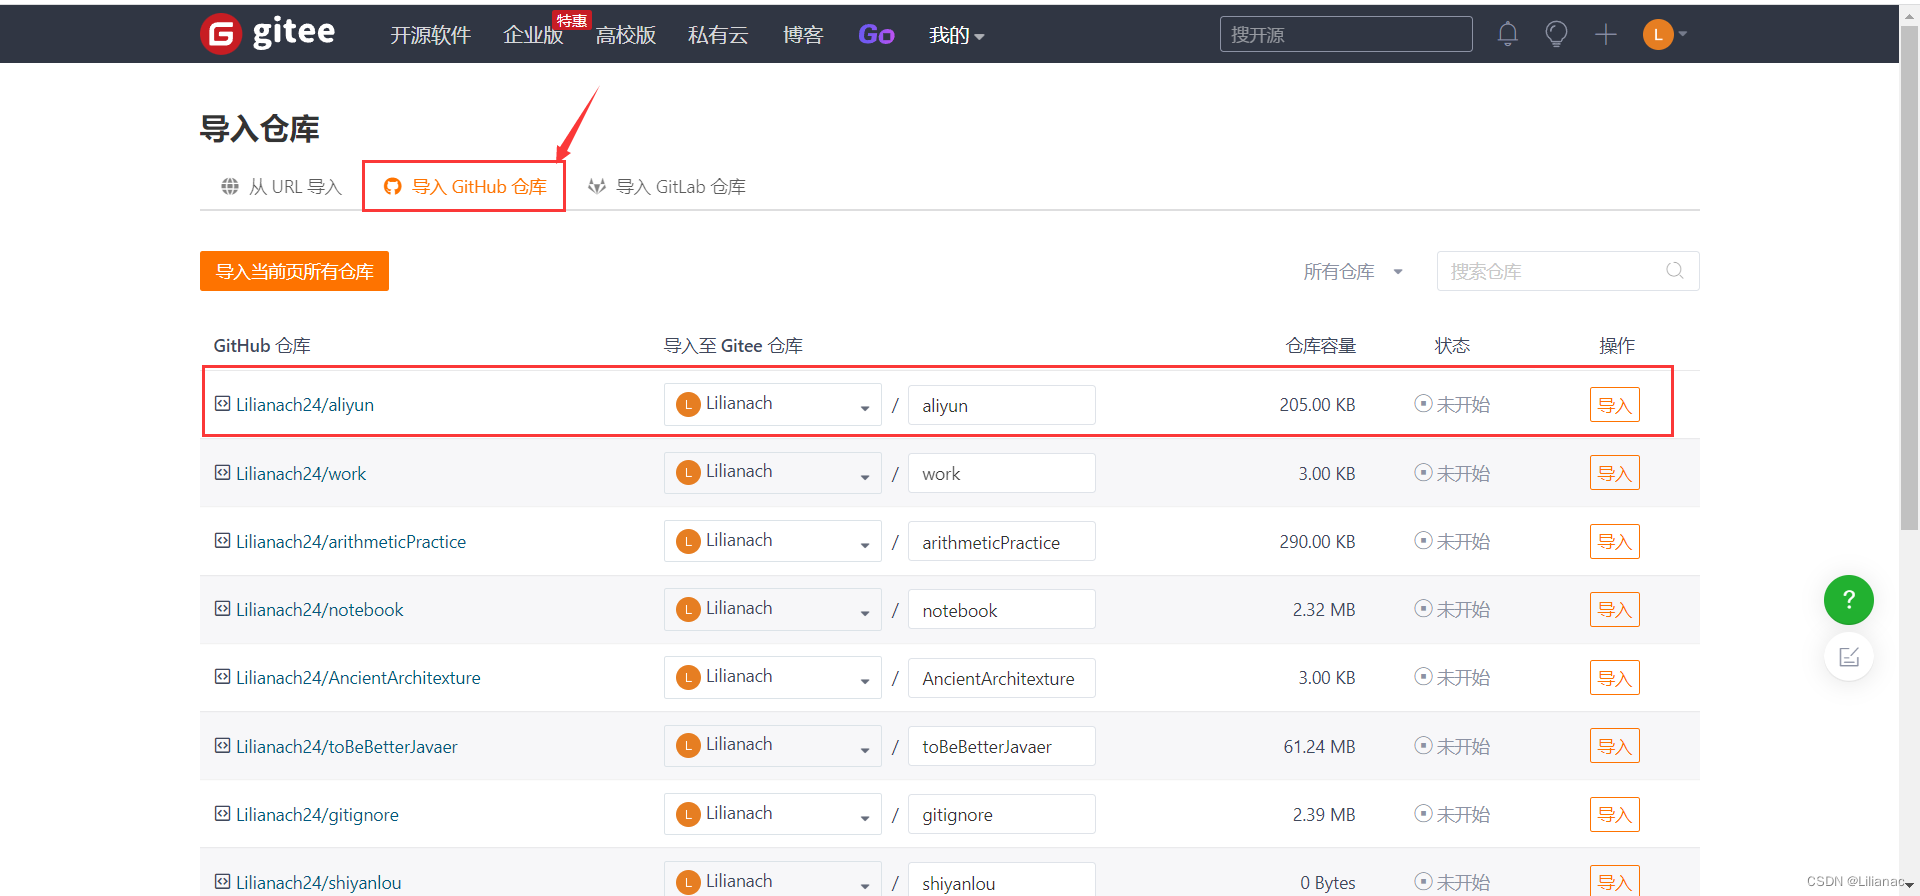
Task: Click the 205.00 KB size value
Action: tap(1317, 404)
